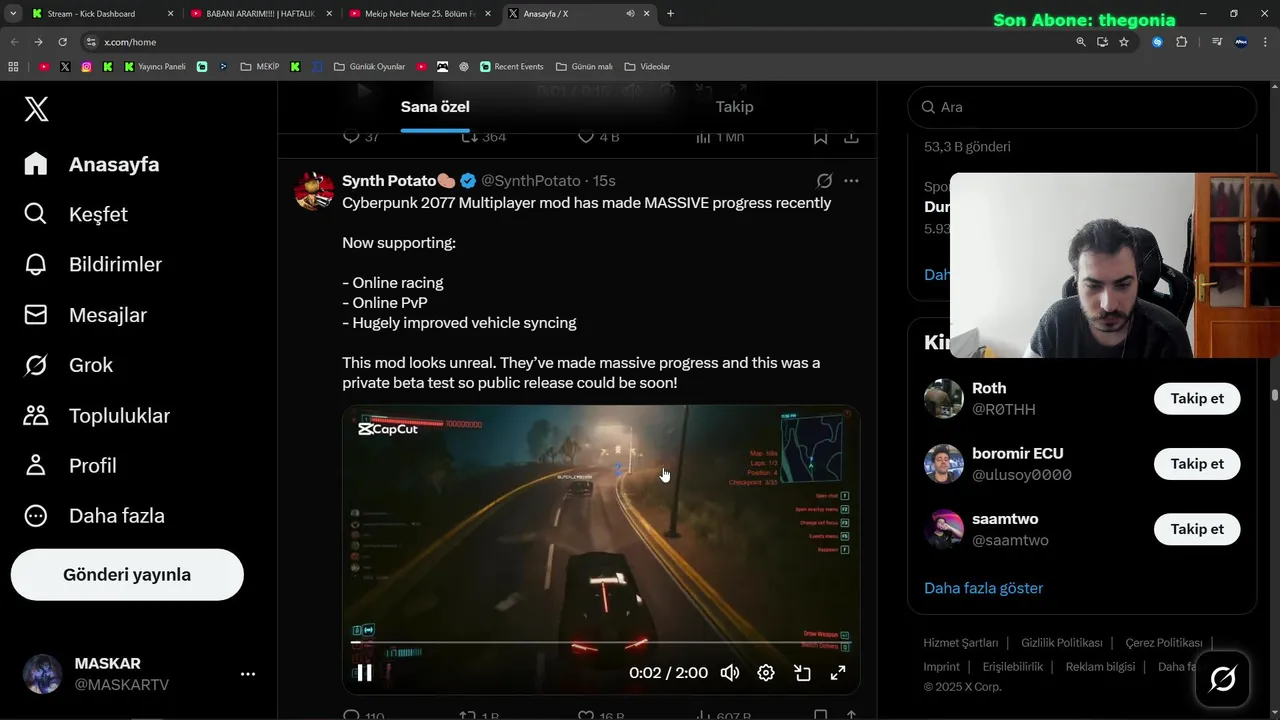Screen dimensions: 1280x720
Task: Click the floating Grok button bottom-right
Action: click(x=1222, y=679)
